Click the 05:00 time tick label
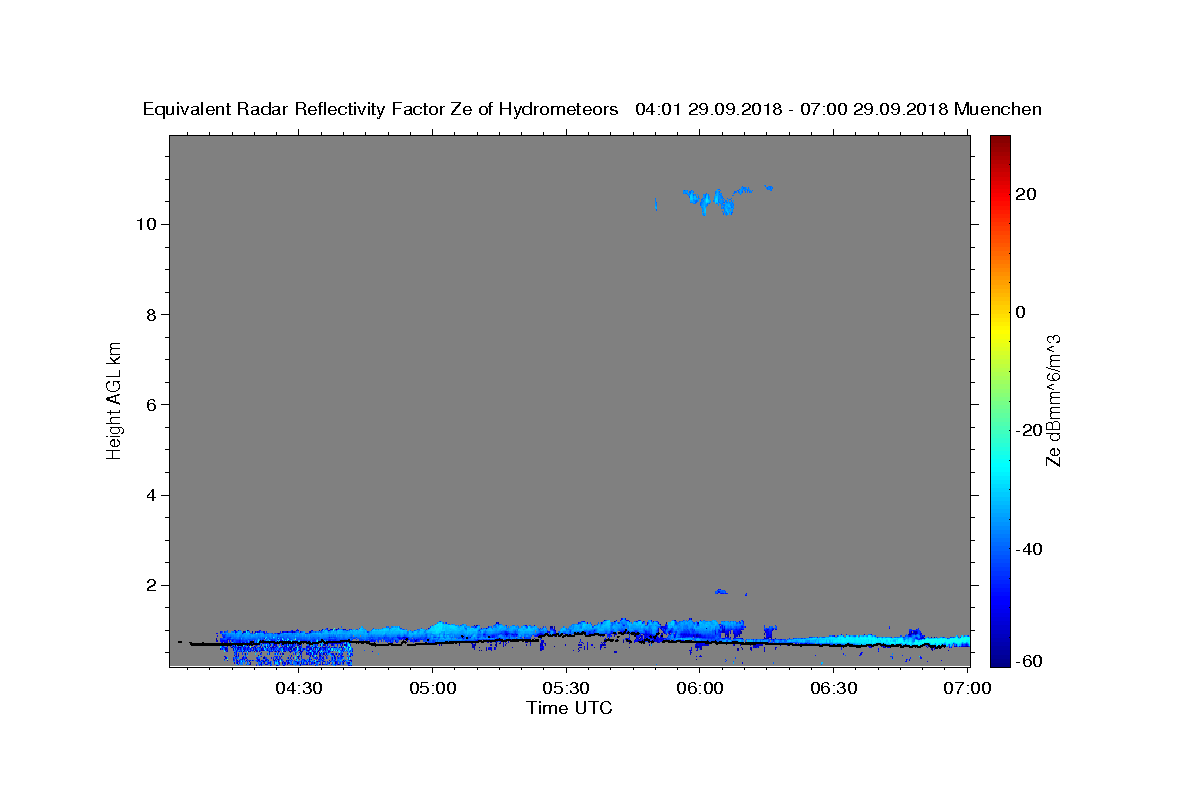The height and width of the screenshot is (800, 1200). click(432, 688)
